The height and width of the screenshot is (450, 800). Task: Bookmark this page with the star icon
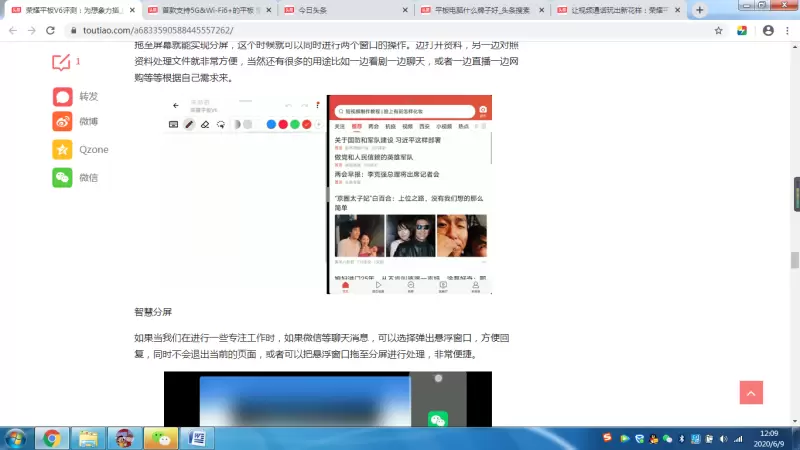pos(718,30)
